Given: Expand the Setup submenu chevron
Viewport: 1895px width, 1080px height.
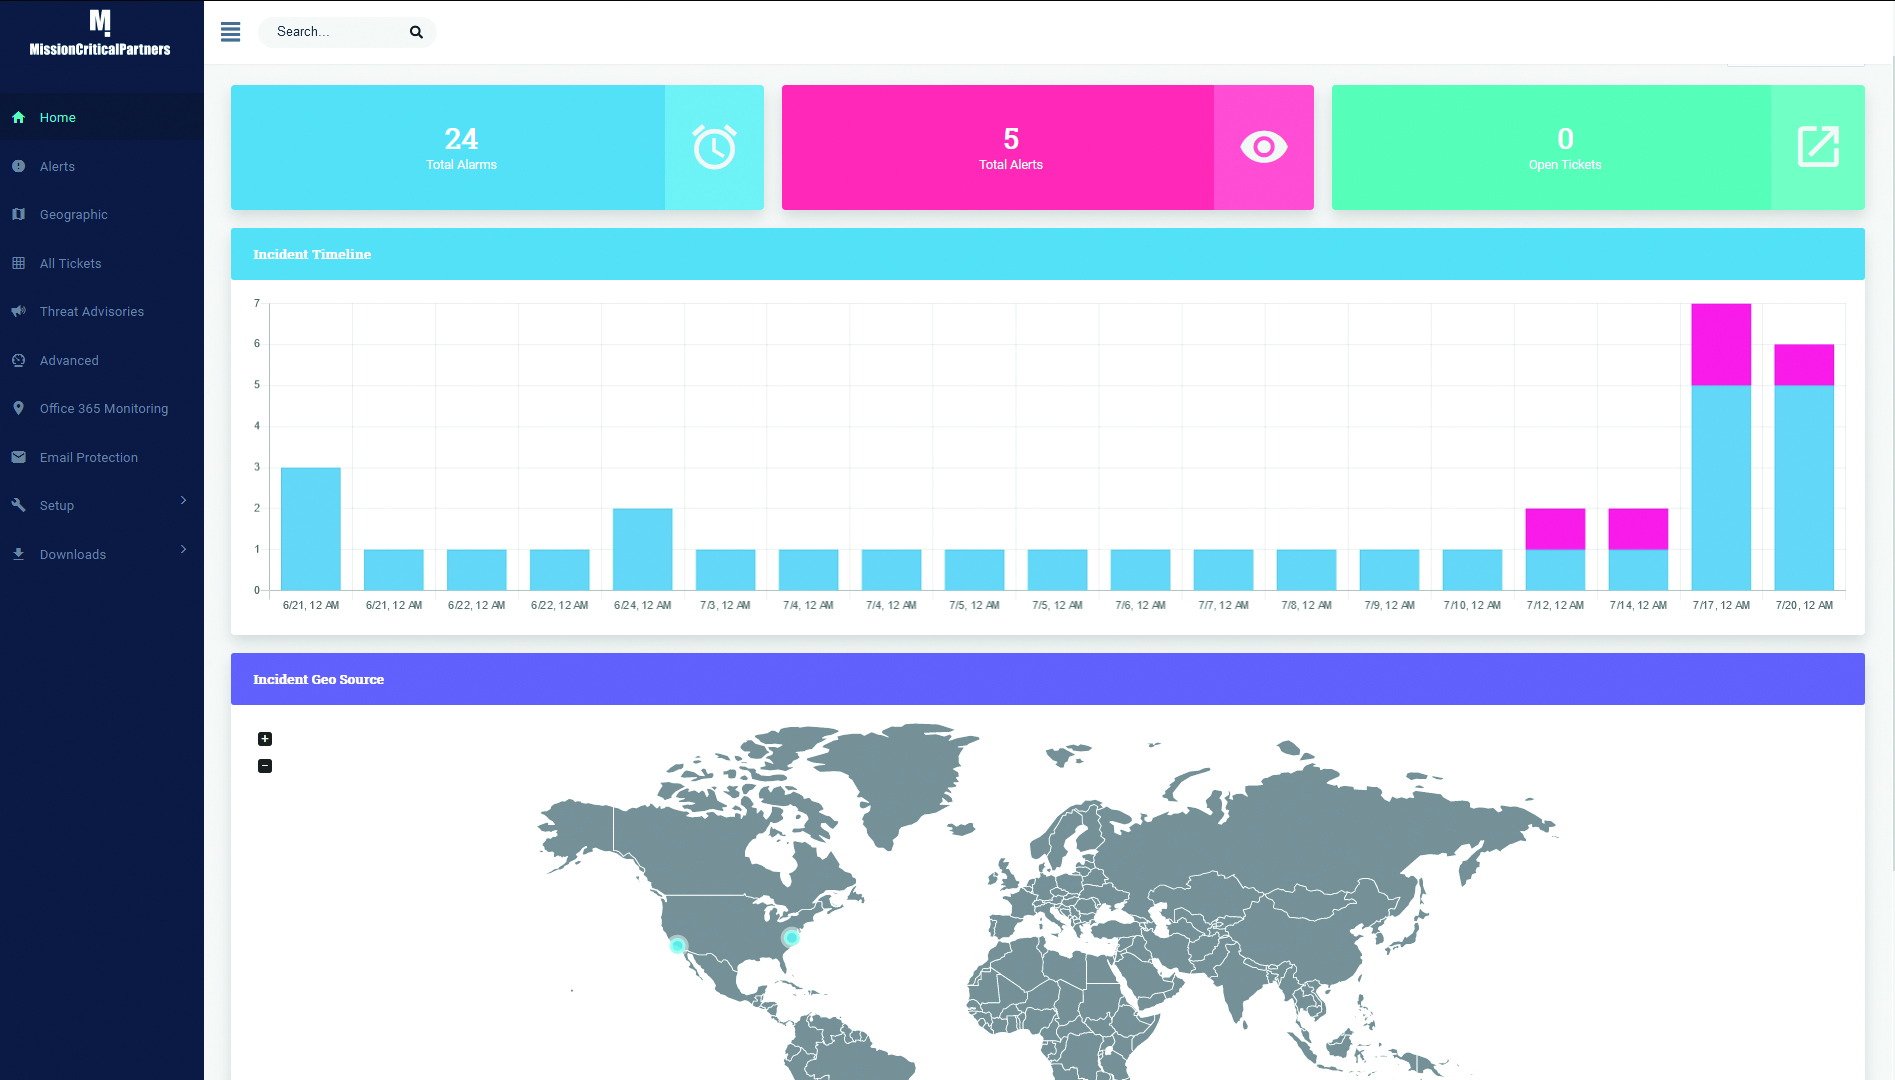Looking at the screenshot, I should [x=183, y=500].
